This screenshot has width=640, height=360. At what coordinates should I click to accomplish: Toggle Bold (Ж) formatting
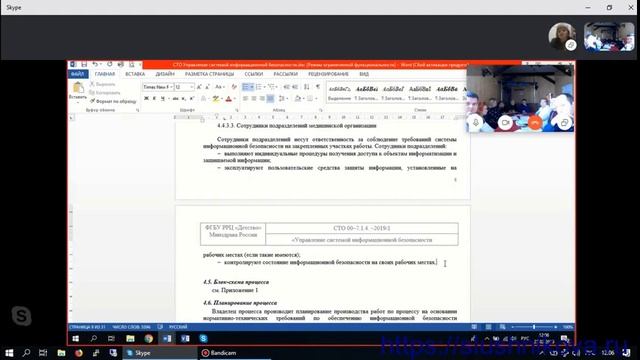pyautogui.click(x=146, y=98)
